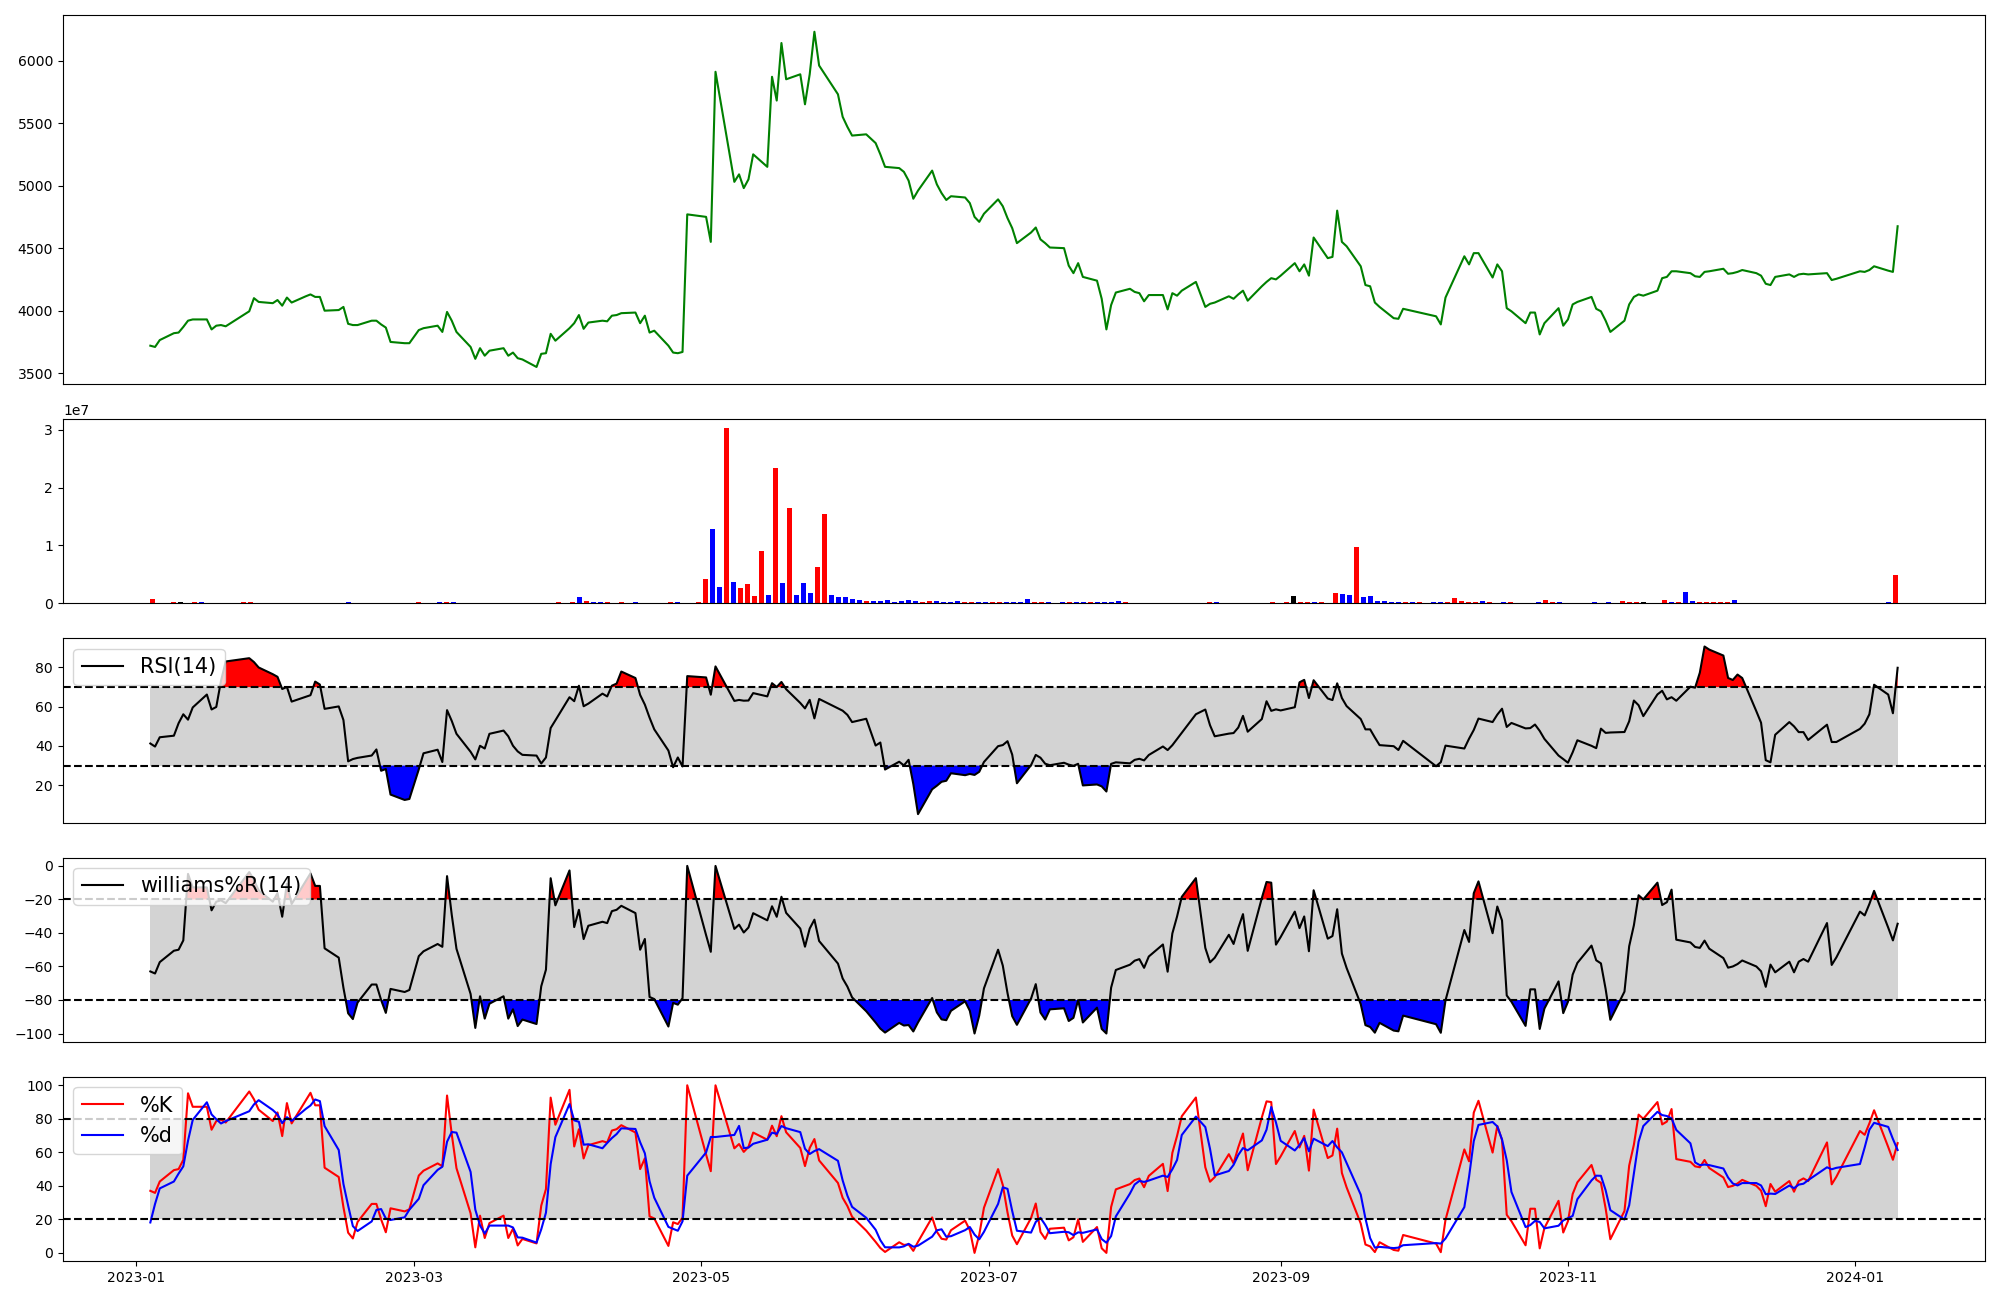
Task: Click the 2023-11 date axis label
Action: pos(1568,1277)
